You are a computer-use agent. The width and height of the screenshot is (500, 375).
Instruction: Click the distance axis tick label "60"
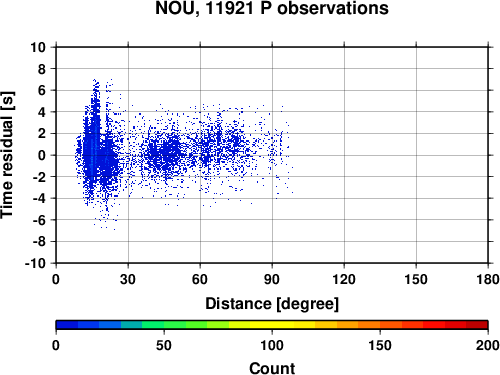200,279
